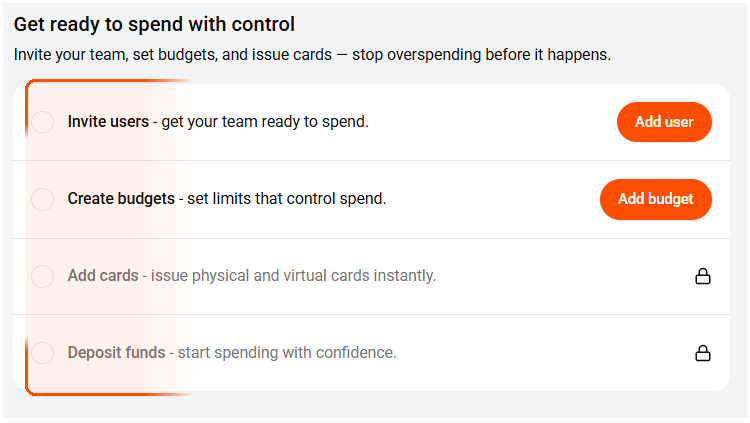750x423 pixels.
Task: Click the lock icon for Add cards
Action: 703,276
